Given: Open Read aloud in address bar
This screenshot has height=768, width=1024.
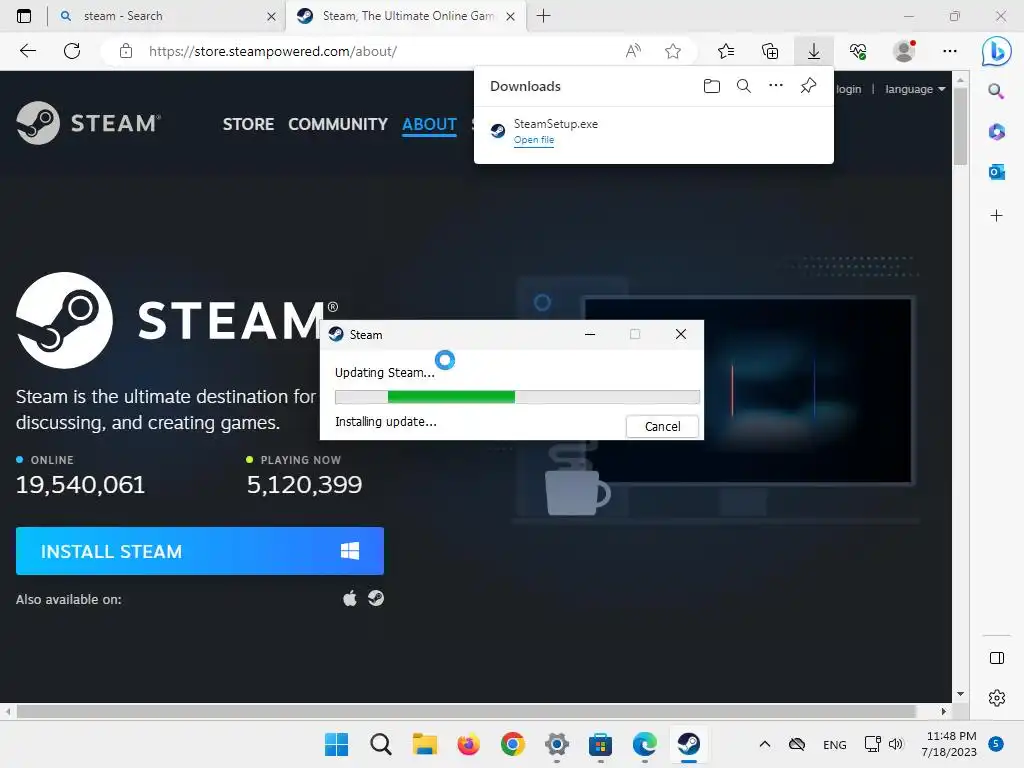Looking at the screenshot, I should click(x=633, y=51).
